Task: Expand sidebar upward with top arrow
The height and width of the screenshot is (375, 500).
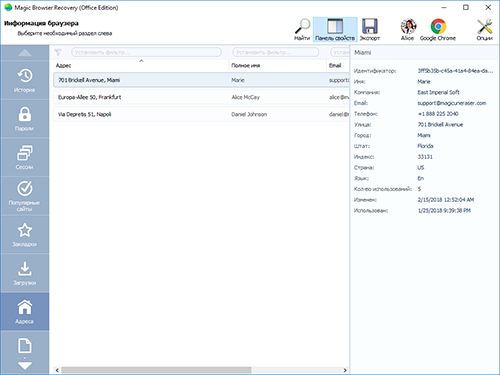Action: (25, 53)
